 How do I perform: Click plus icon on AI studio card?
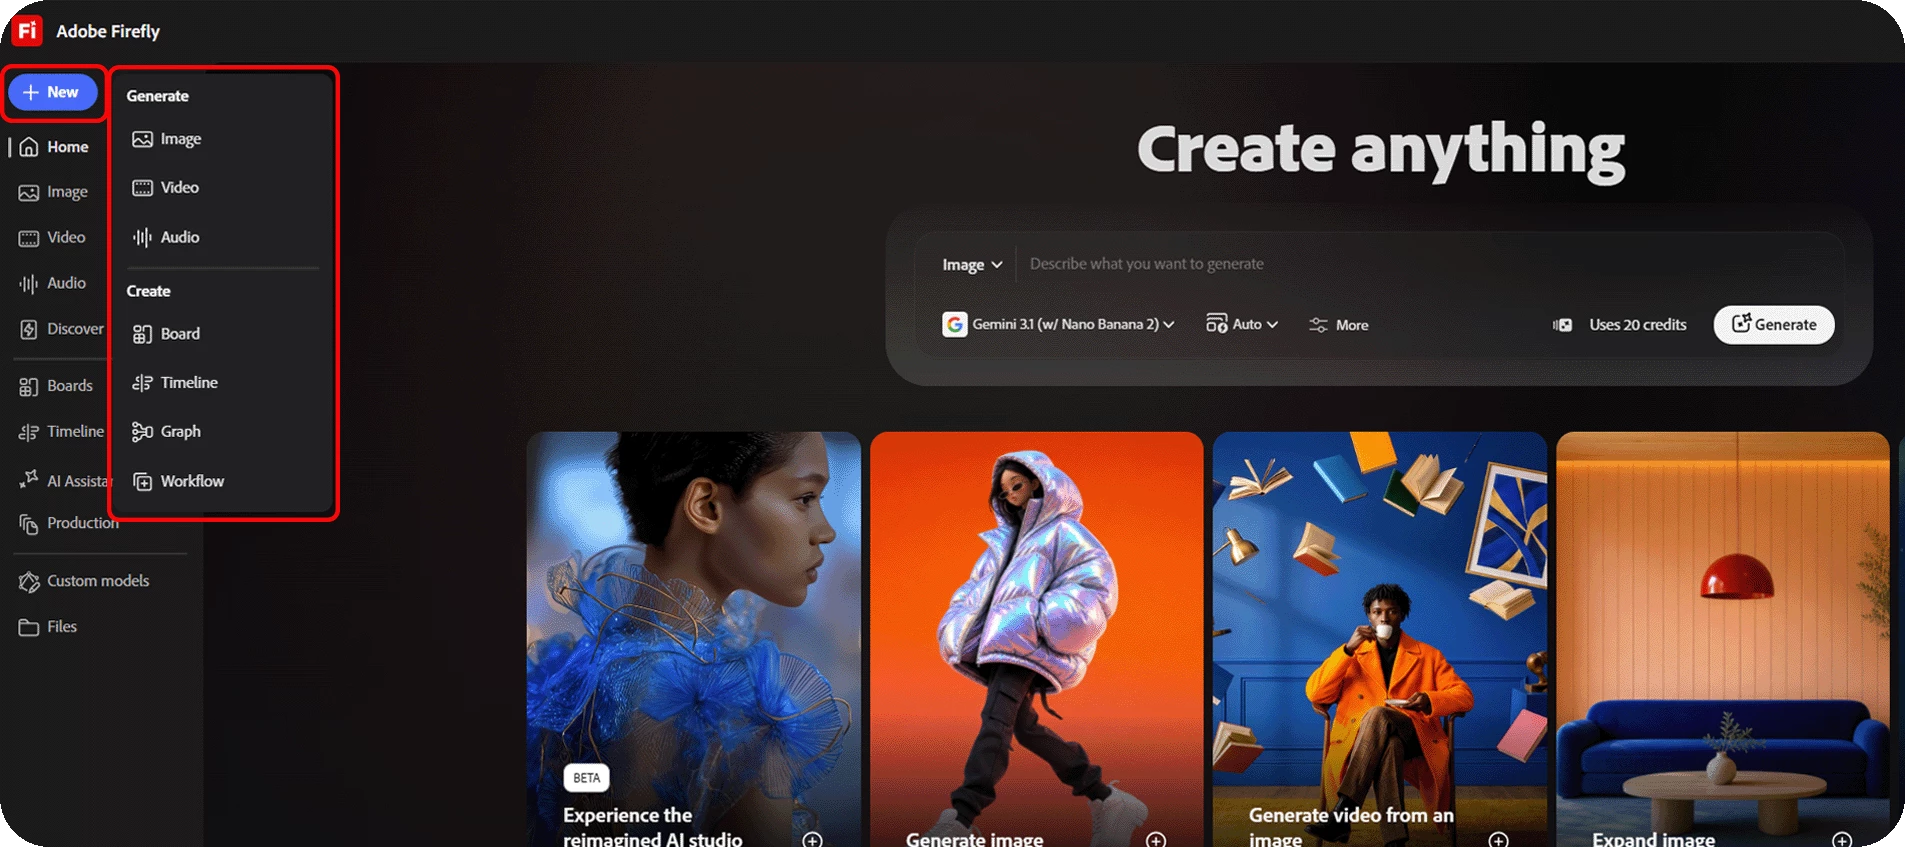[x=813, y=839]
